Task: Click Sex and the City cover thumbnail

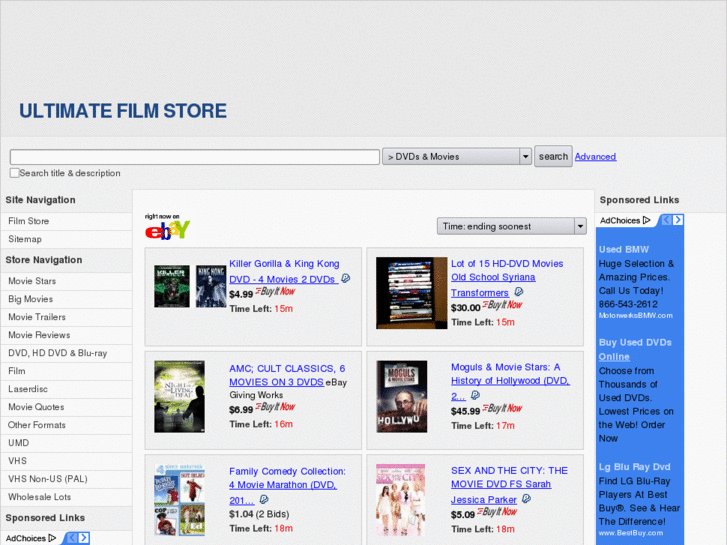Action: pyautogui.click(x=400, y=500)
